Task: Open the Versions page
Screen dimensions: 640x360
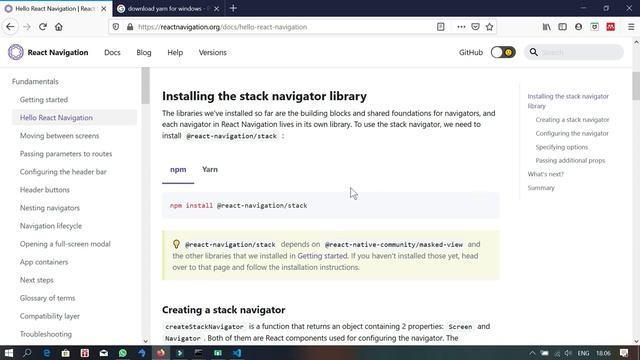Action: point(213,53)
